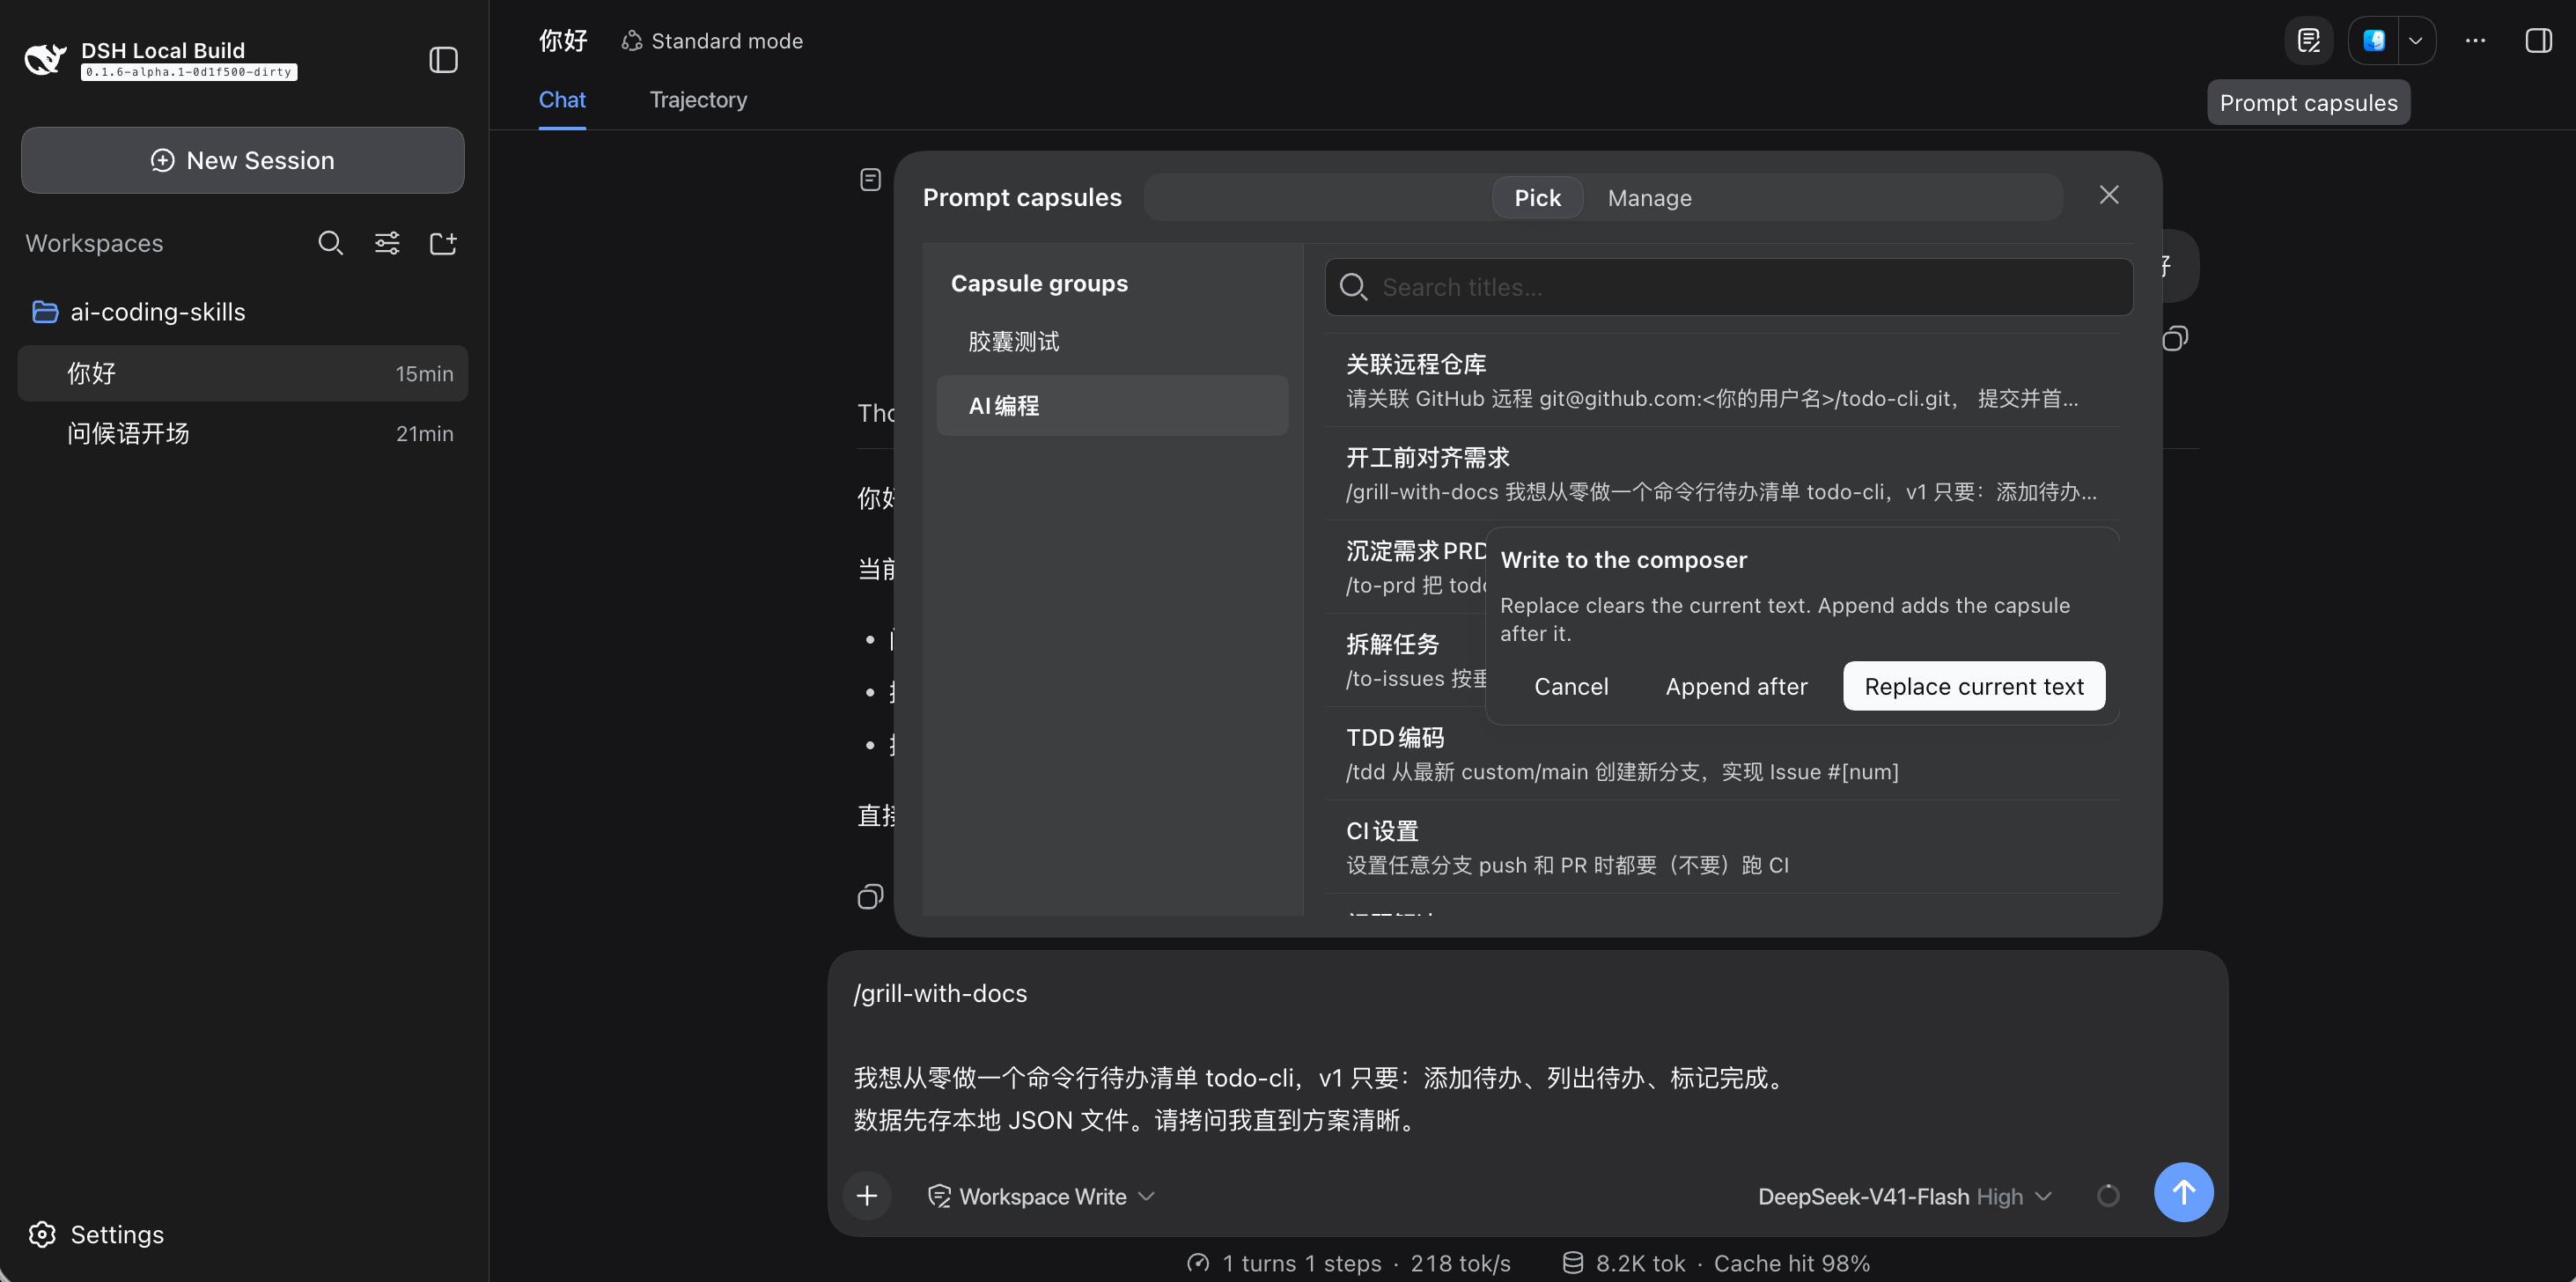Click the Standard mode indicator
The image size is (2576, 1282).
tap(711, 41)
